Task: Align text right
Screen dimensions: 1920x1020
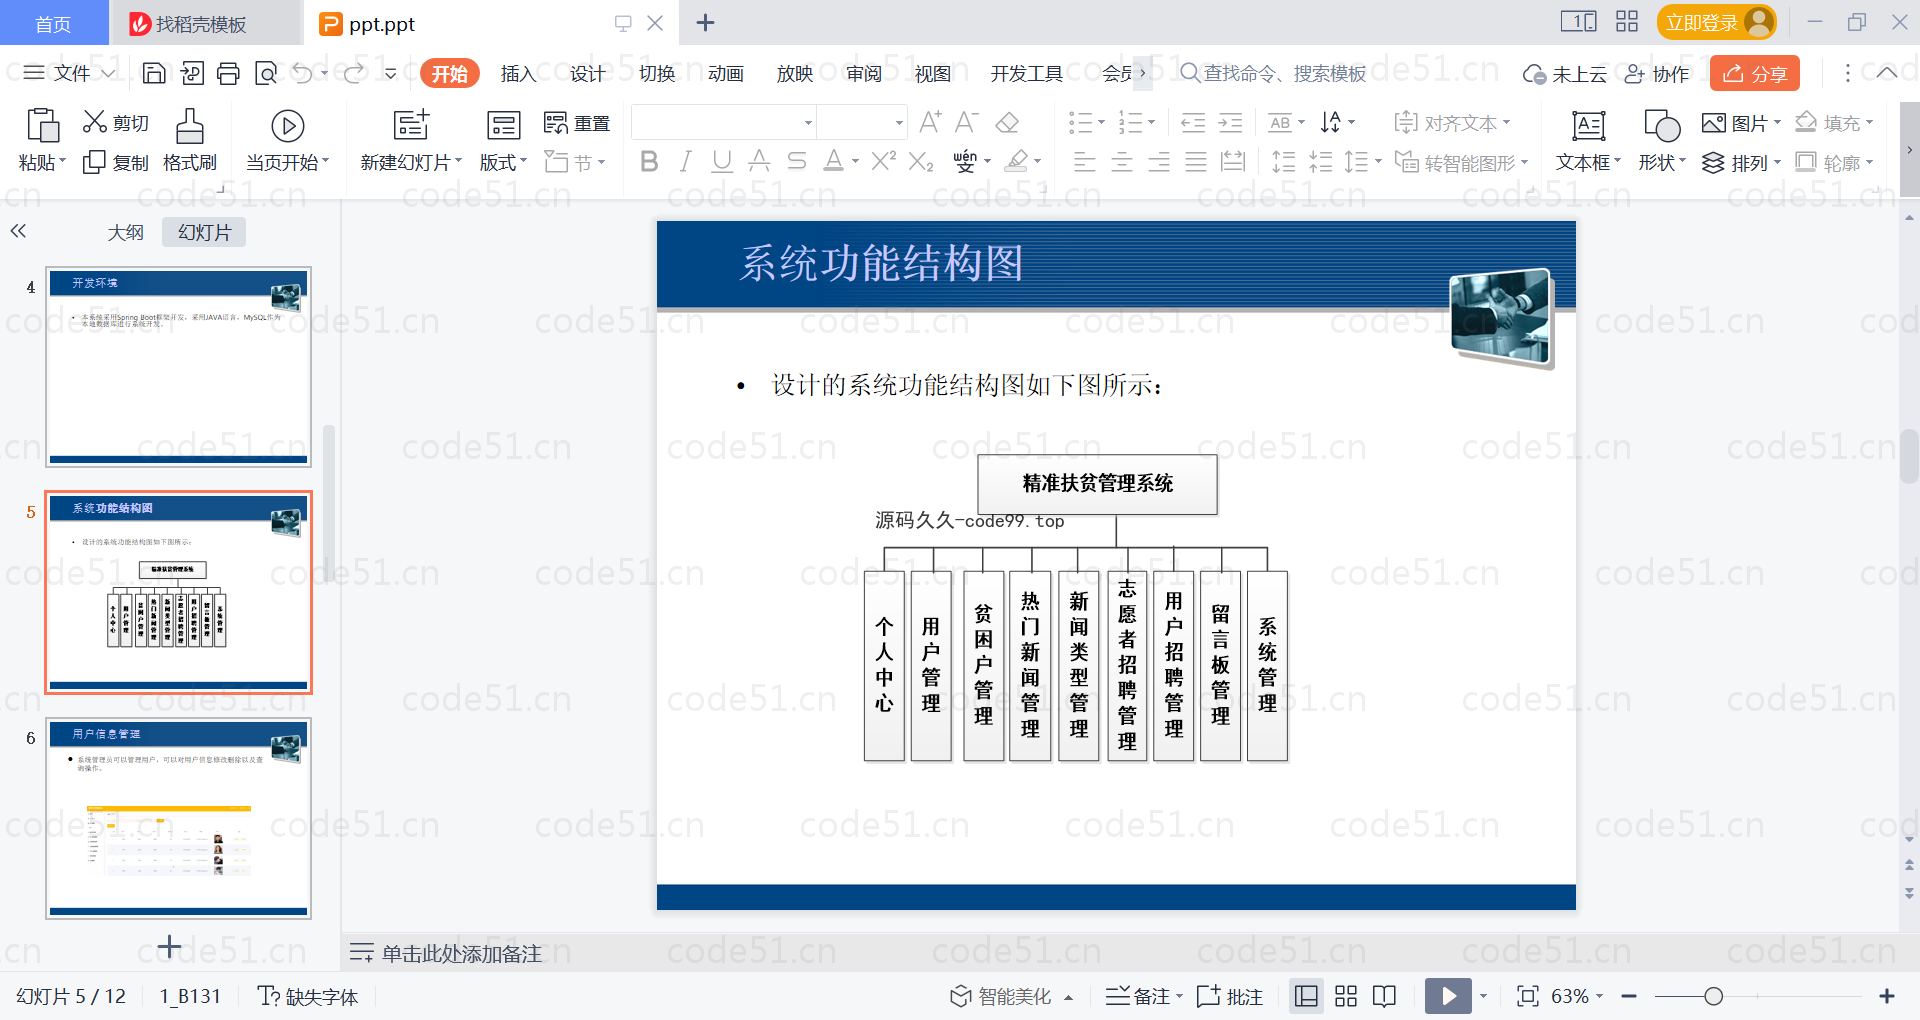Action: point(1159,162)
